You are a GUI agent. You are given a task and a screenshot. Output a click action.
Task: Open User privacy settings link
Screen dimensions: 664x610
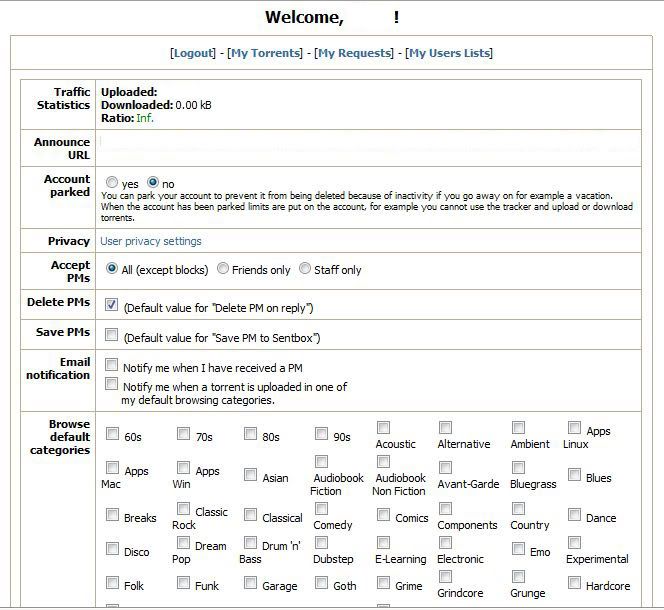150,241
